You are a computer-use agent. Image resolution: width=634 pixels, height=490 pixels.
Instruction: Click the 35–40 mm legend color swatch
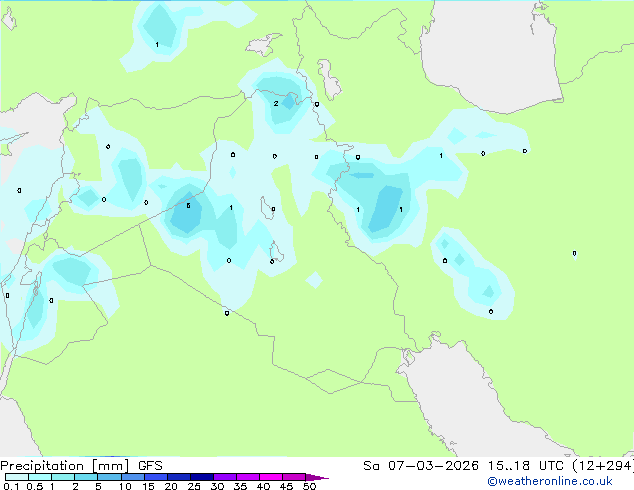[248, 477]
